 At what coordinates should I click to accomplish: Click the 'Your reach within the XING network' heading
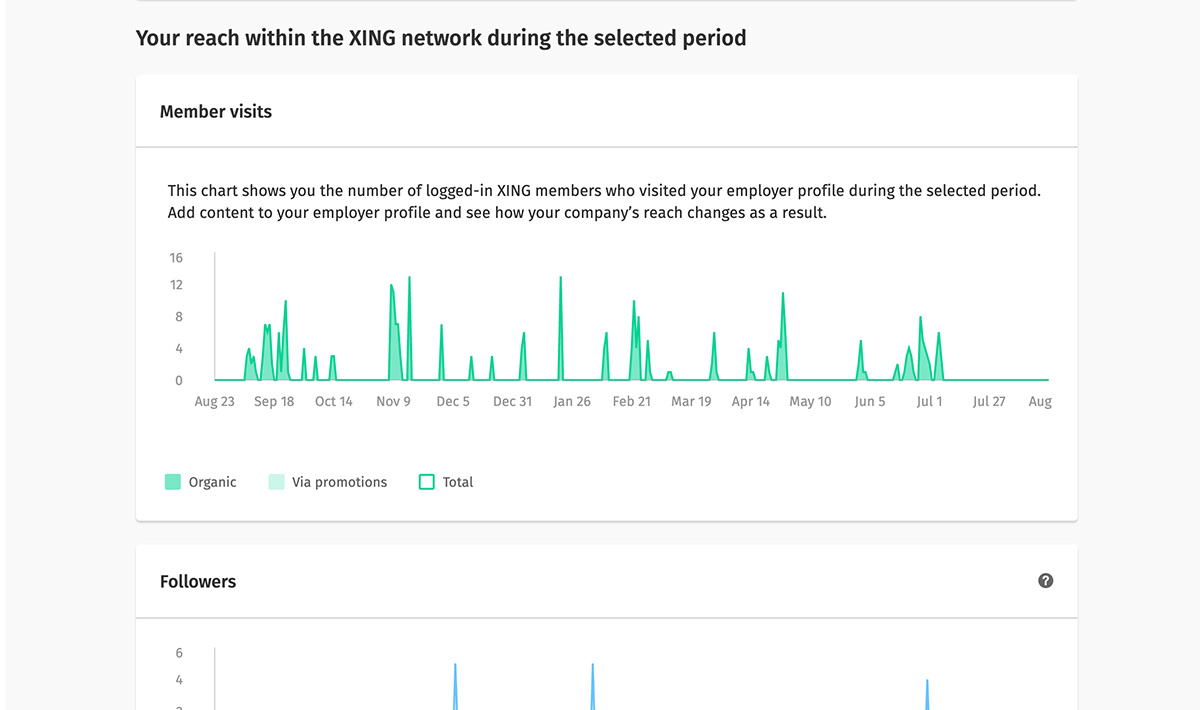click(441, 39)
